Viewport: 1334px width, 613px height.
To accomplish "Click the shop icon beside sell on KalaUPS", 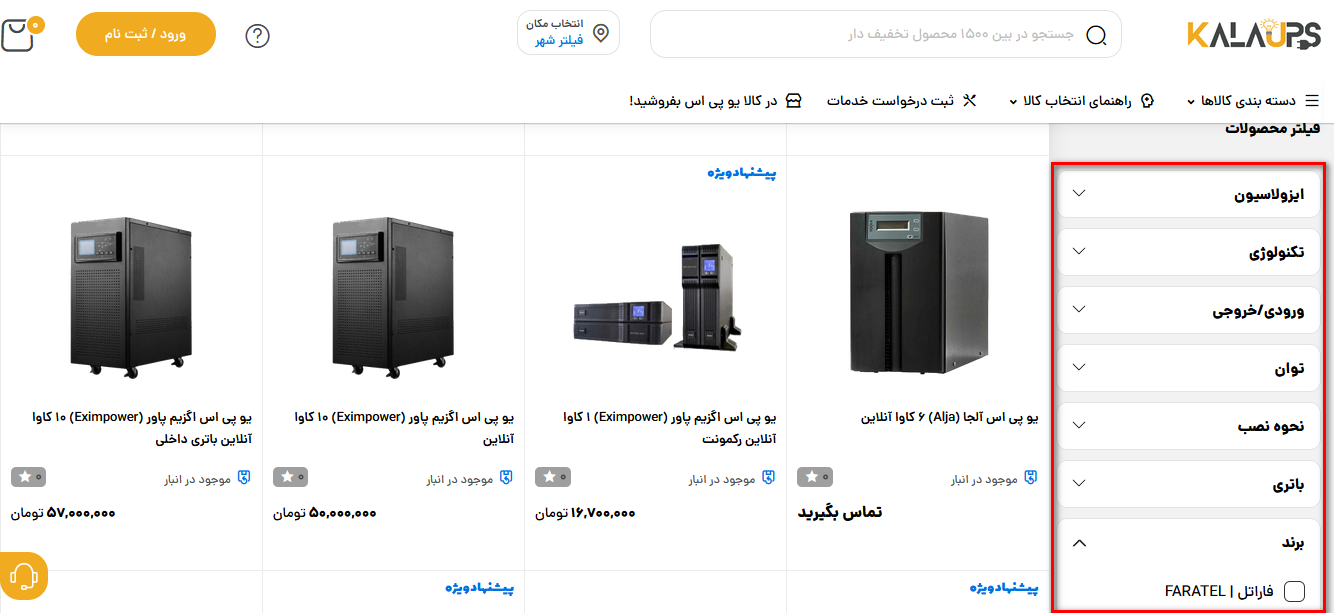I will click(x=794, y=101).
